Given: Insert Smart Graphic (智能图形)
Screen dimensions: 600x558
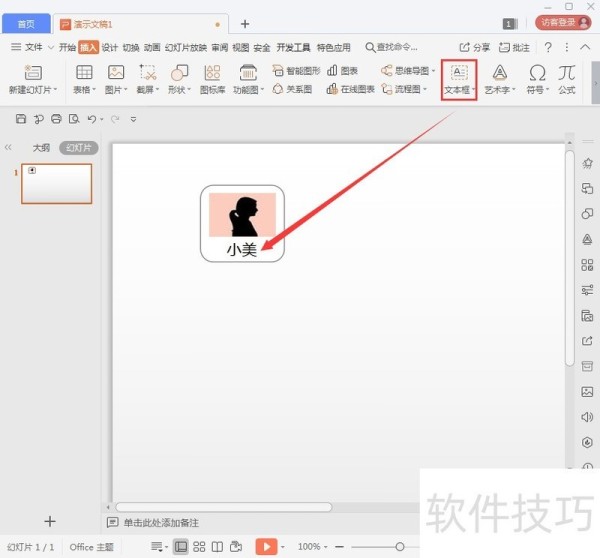Looking at the screenshot, I should pos(297,71).
